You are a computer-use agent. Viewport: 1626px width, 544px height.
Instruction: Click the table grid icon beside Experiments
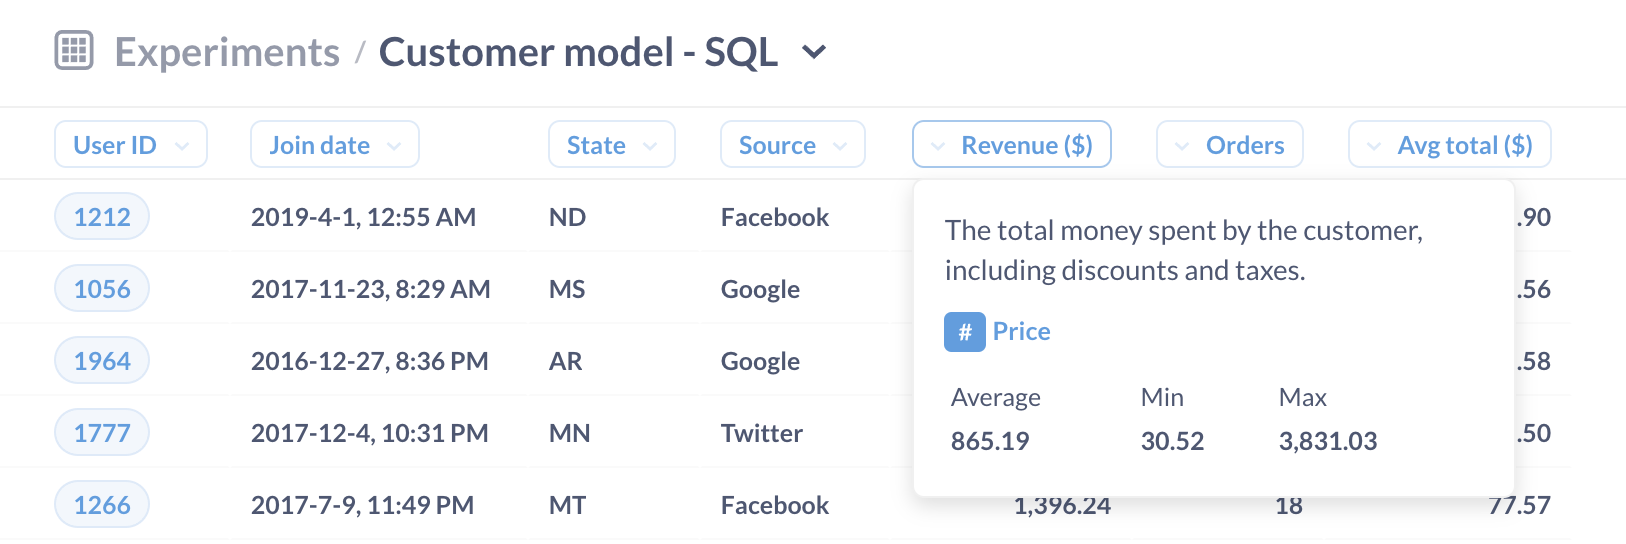tap(74, 51)
